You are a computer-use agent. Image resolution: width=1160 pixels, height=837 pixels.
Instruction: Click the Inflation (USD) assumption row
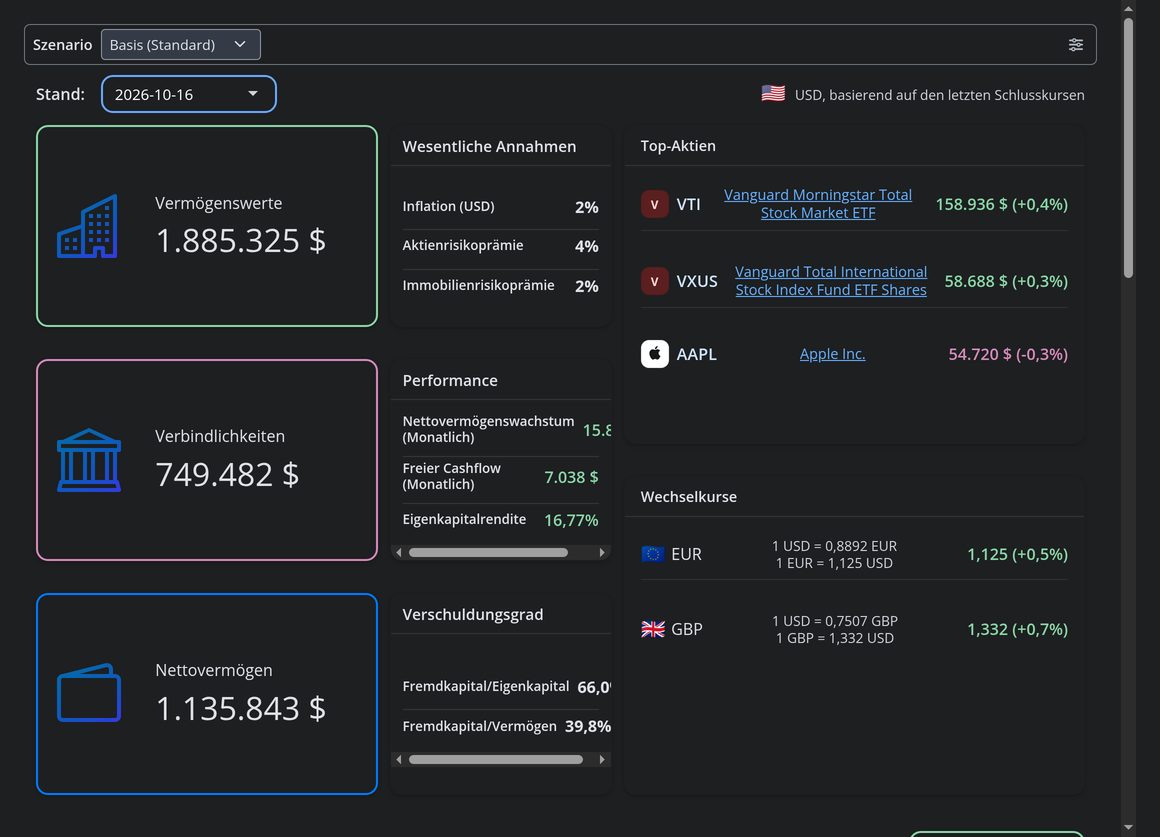click(500, 206)
